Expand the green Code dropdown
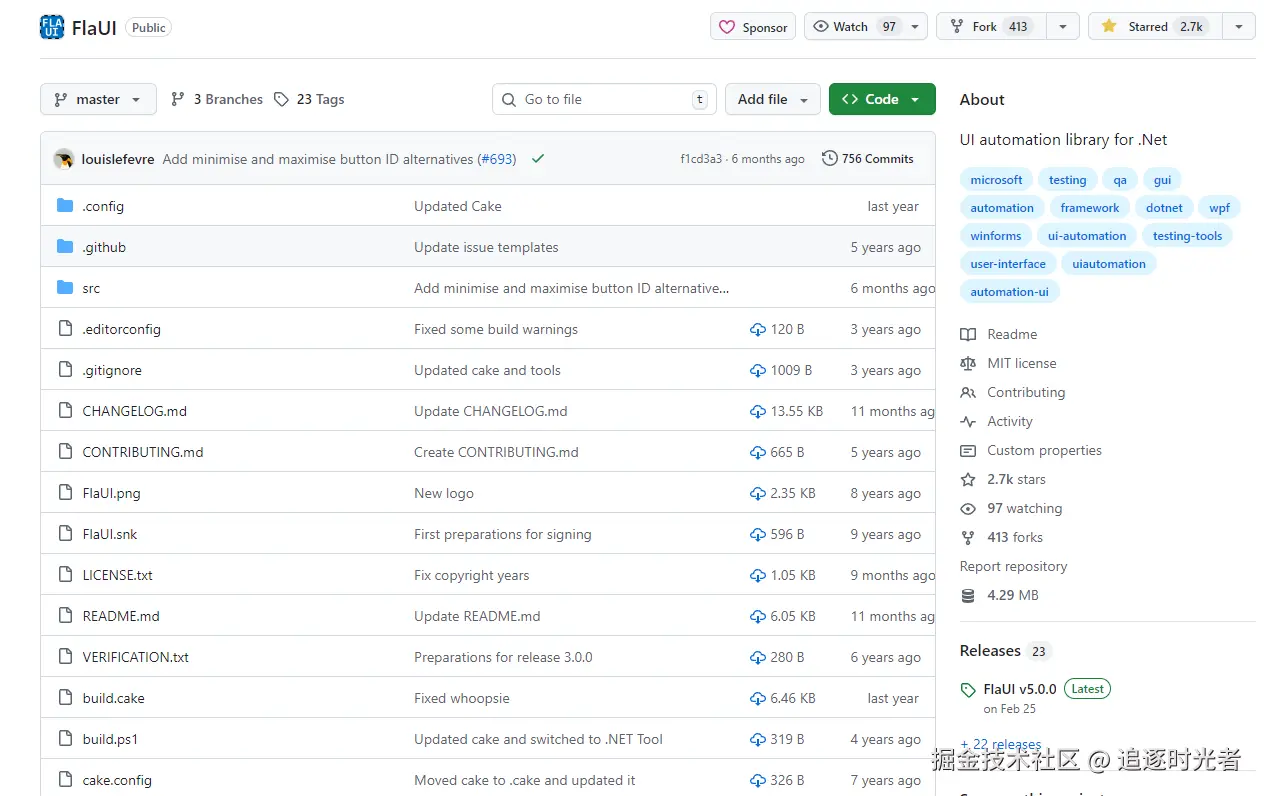 click(x=881, y=99)
